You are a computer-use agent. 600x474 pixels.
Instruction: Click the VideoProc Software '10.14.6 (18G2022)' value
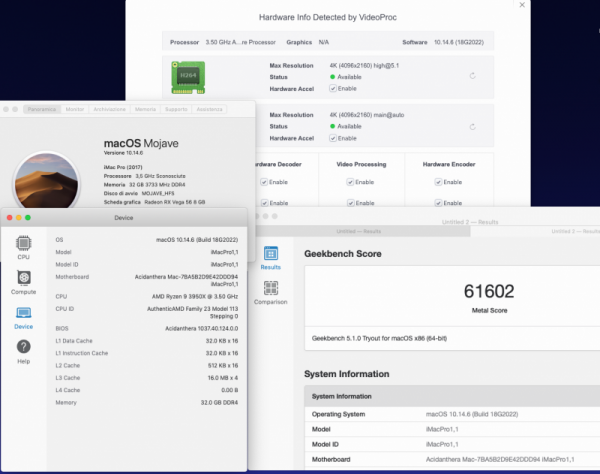coord(459,42)
